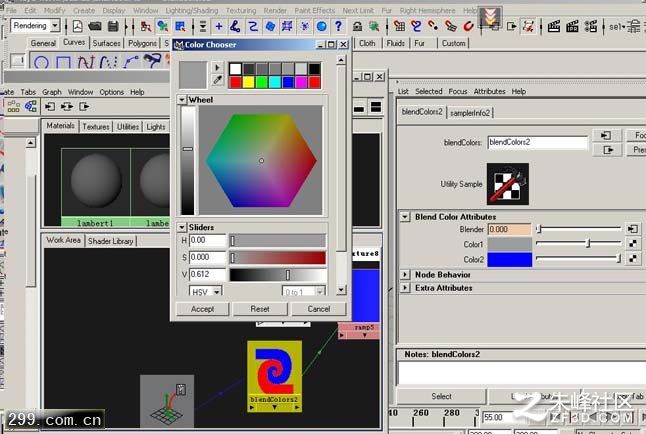Click the blendColors load input connection icon
This screenshot has height=434, width=646.
click(x=606, y=136)
